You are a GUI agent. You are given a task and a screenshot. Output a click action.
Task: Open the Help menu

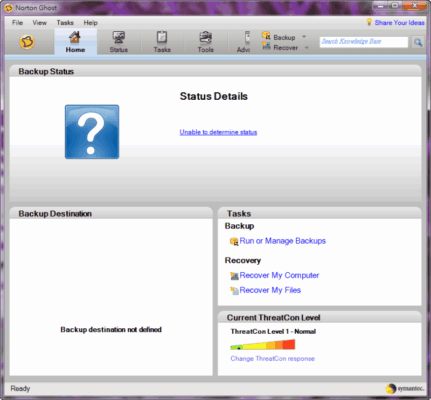90,23
